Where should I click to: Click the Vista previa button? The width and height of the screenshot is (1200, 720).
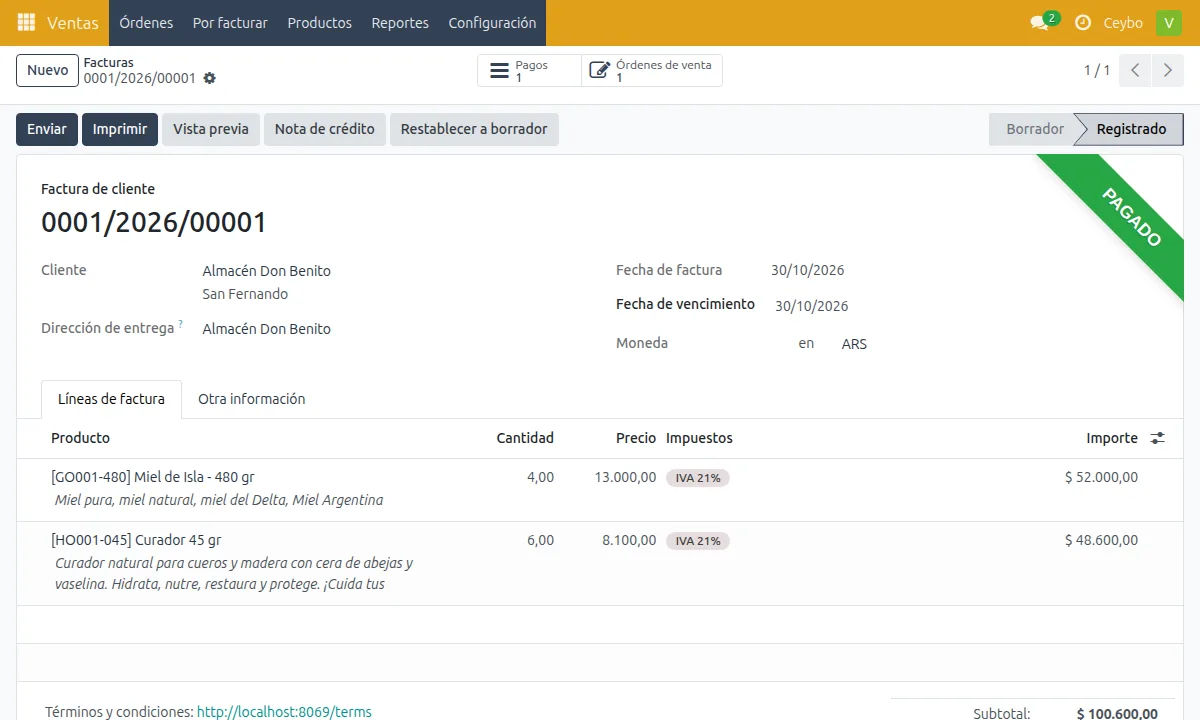coord(211,129)
